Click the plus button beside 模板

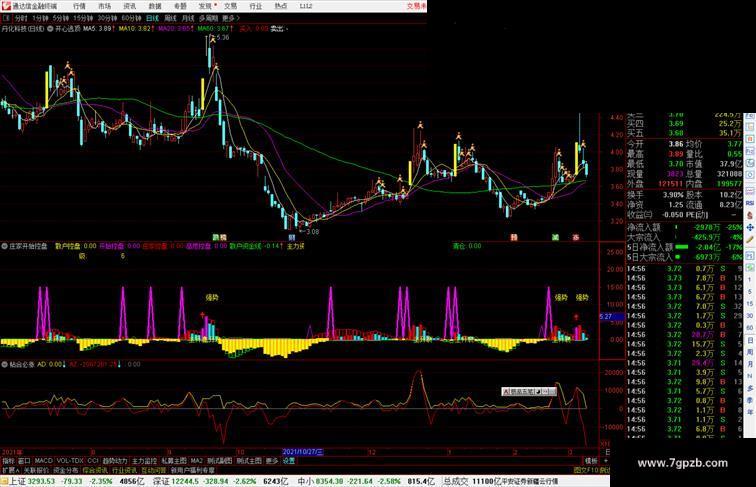[605, 461]
